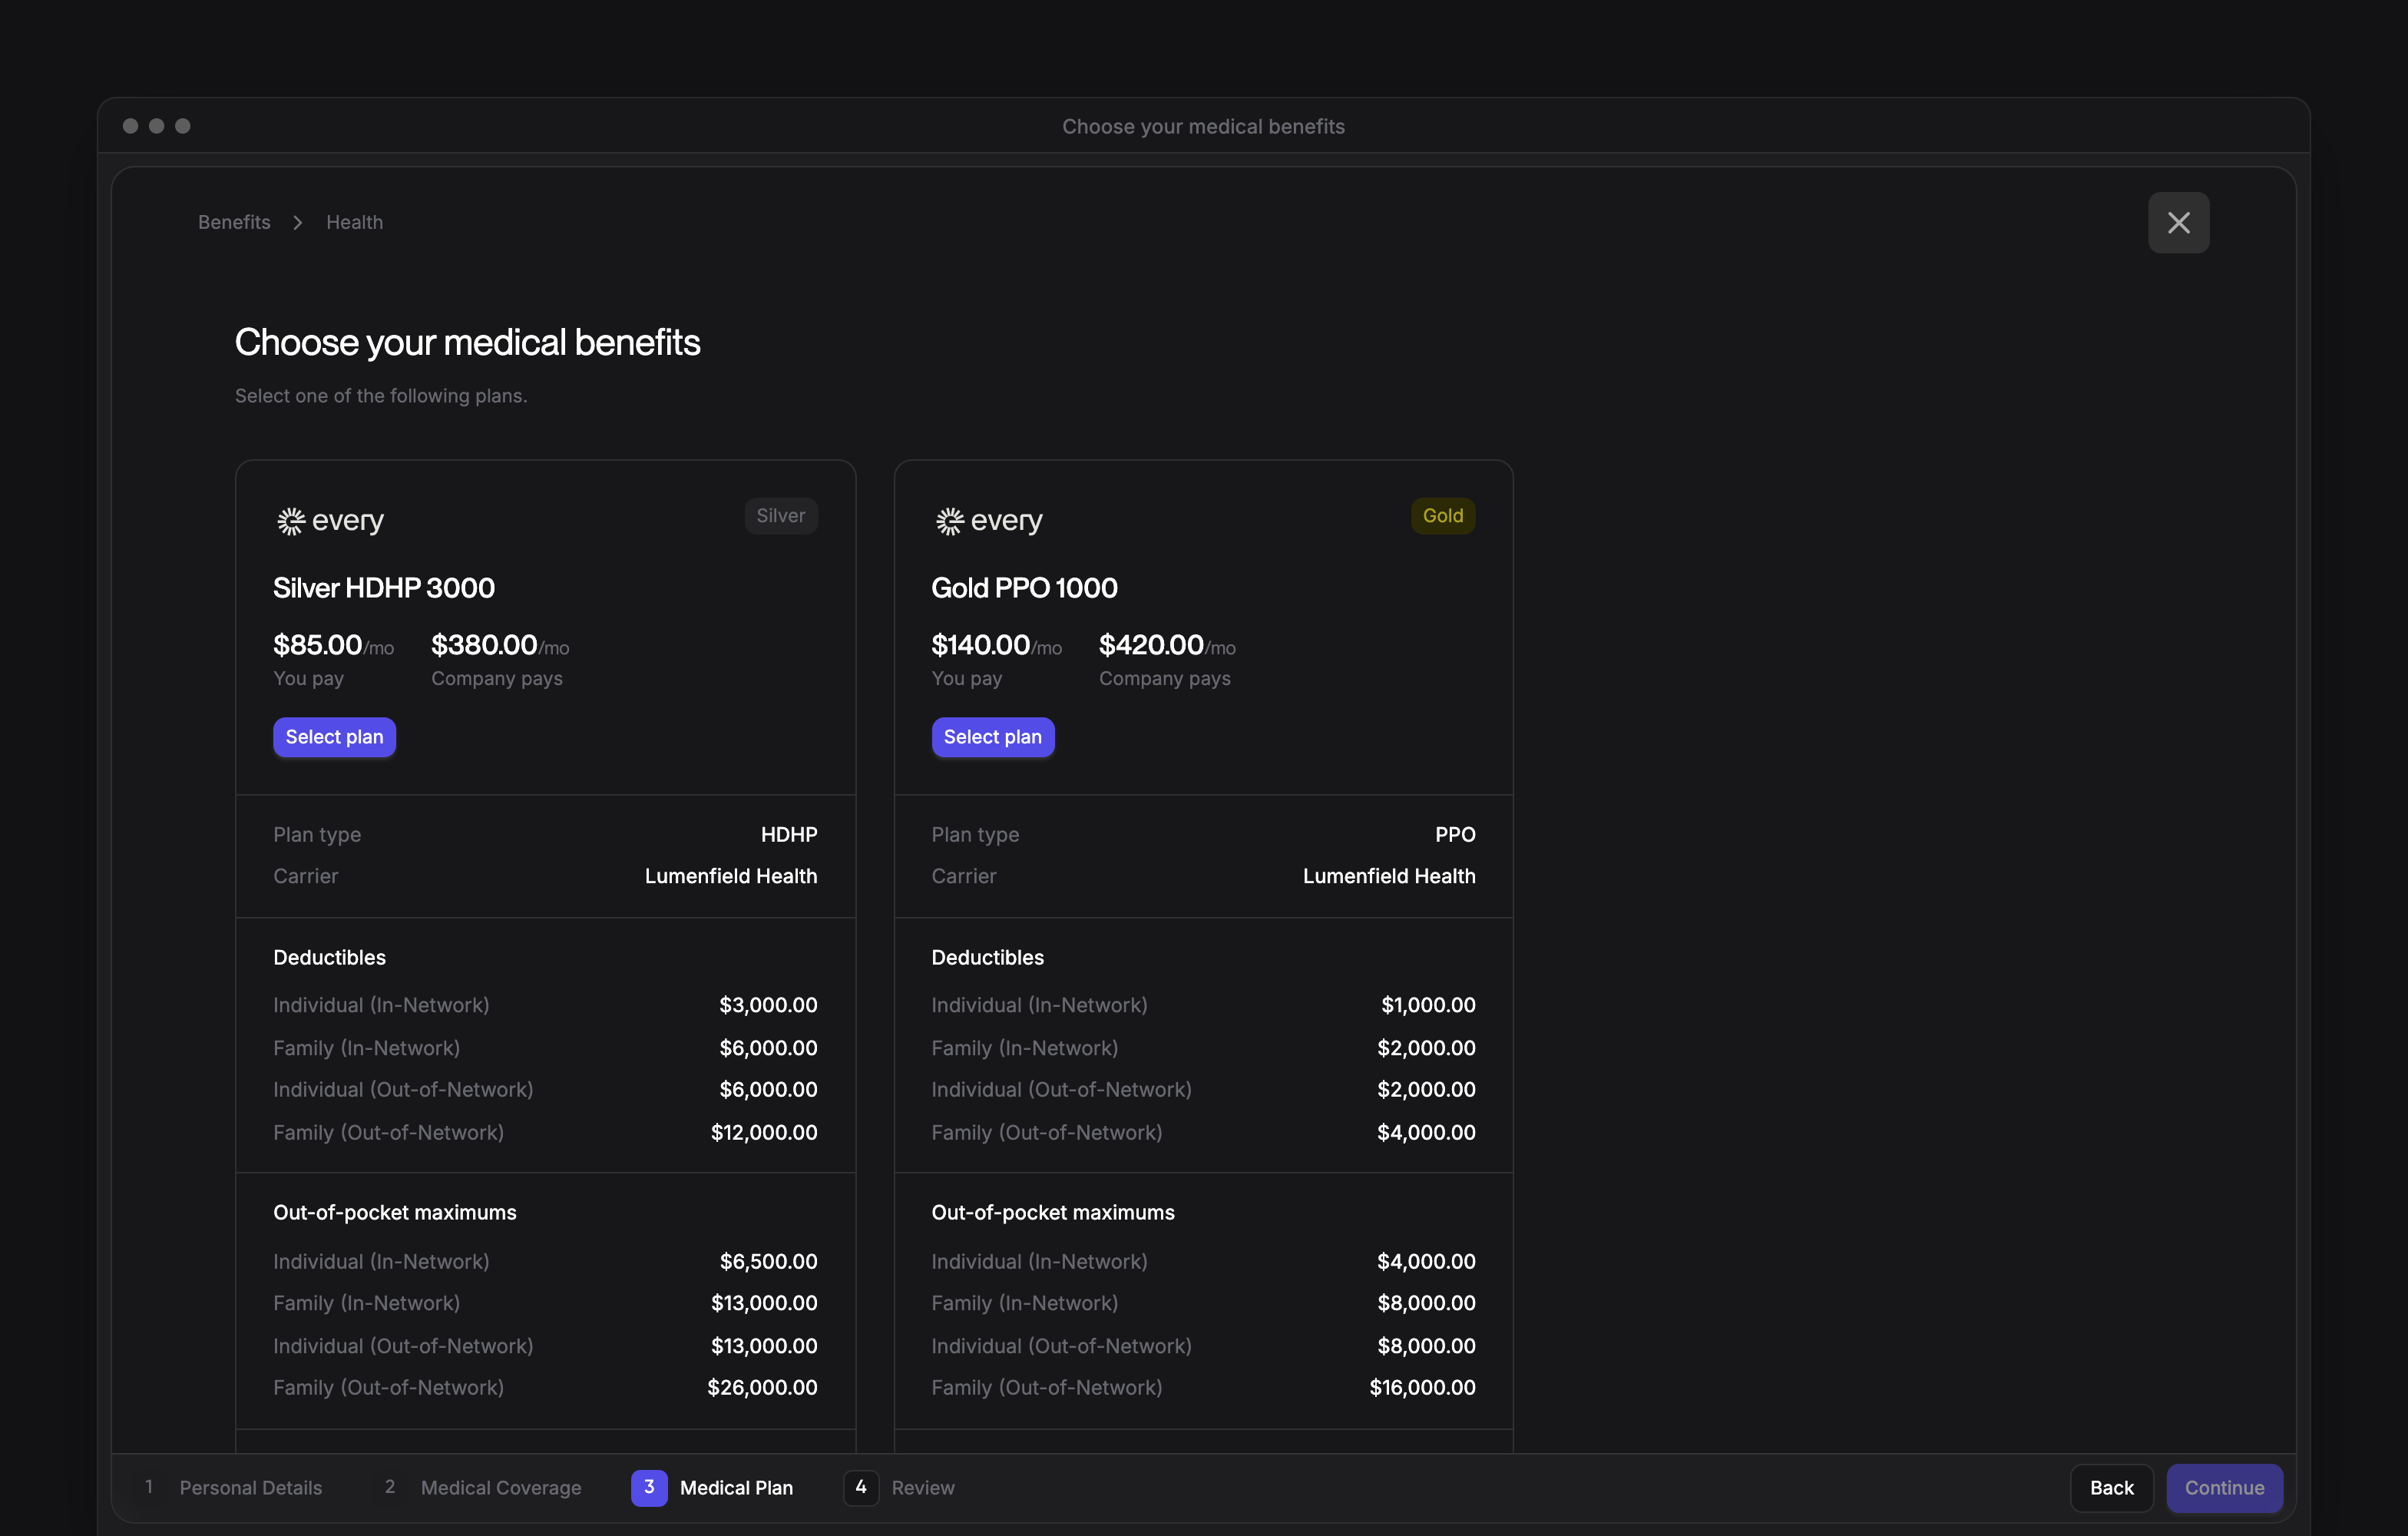This screenshot has width=2408, height=1536.
Task: Close the medical benefits dialog with X
Action: tap(2178, 222)
